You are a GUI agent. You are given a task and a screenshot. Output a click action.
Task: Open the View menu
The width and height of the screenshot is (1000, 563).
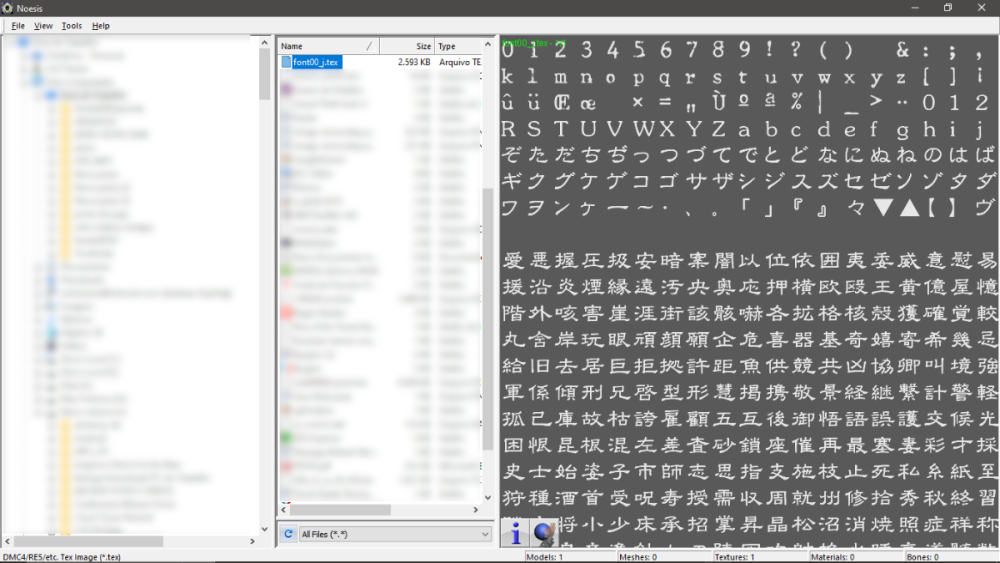coord(43,25)
